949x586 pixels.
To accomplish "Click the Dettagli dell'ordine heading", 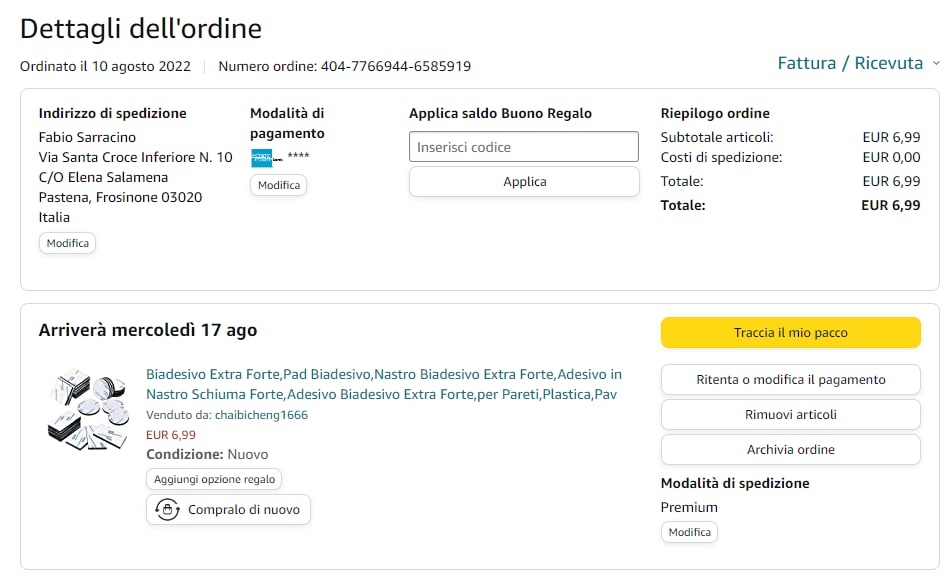I will (x=141, y=28).
